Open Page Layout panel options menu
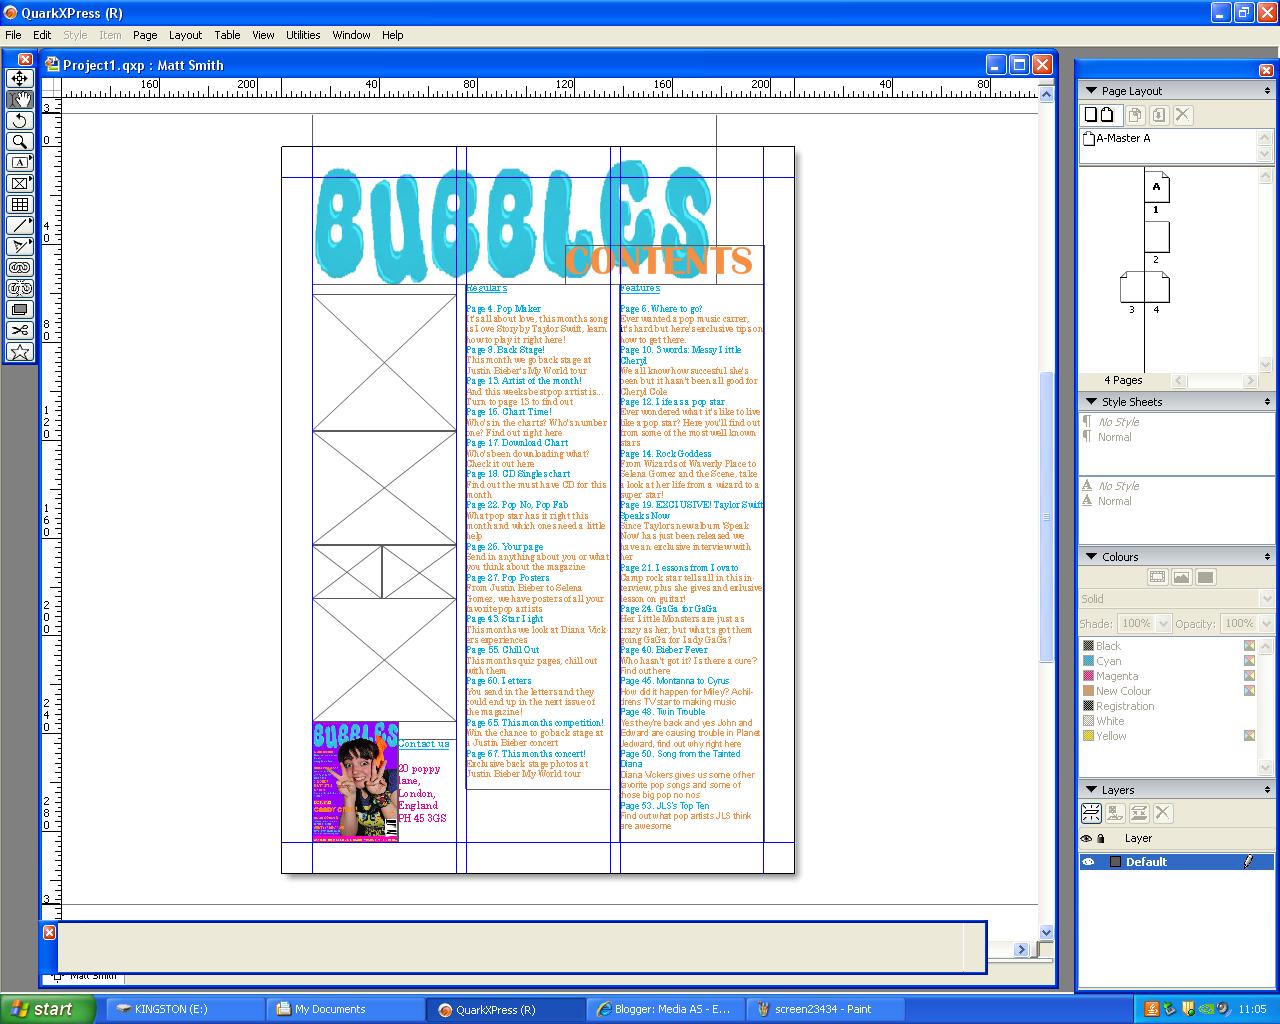The image size is (1280, 1024). 1267,91
